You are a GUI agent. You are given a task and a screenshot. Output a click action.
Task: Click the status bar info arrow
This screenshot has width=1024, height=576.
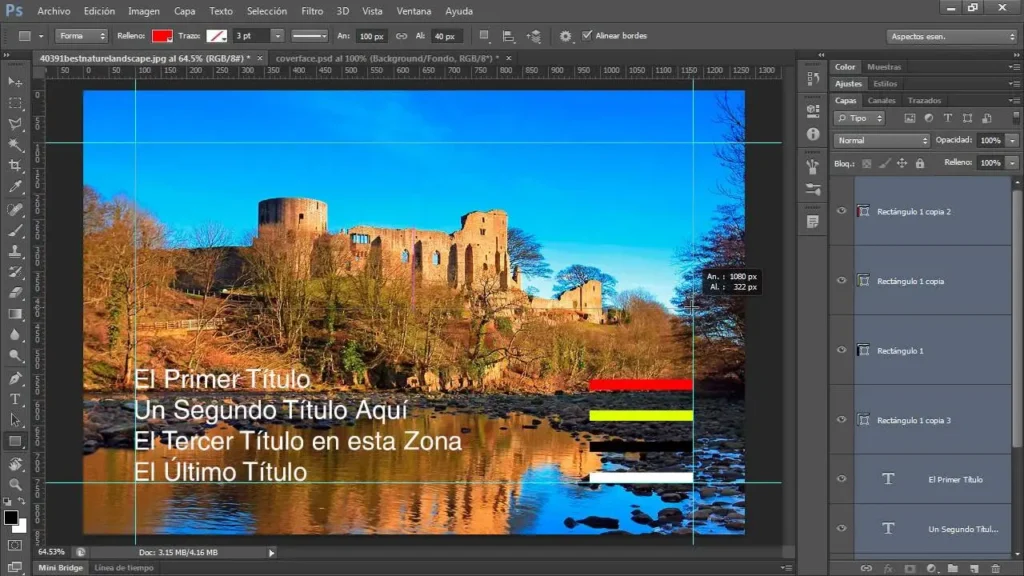[x=272, y=552]
